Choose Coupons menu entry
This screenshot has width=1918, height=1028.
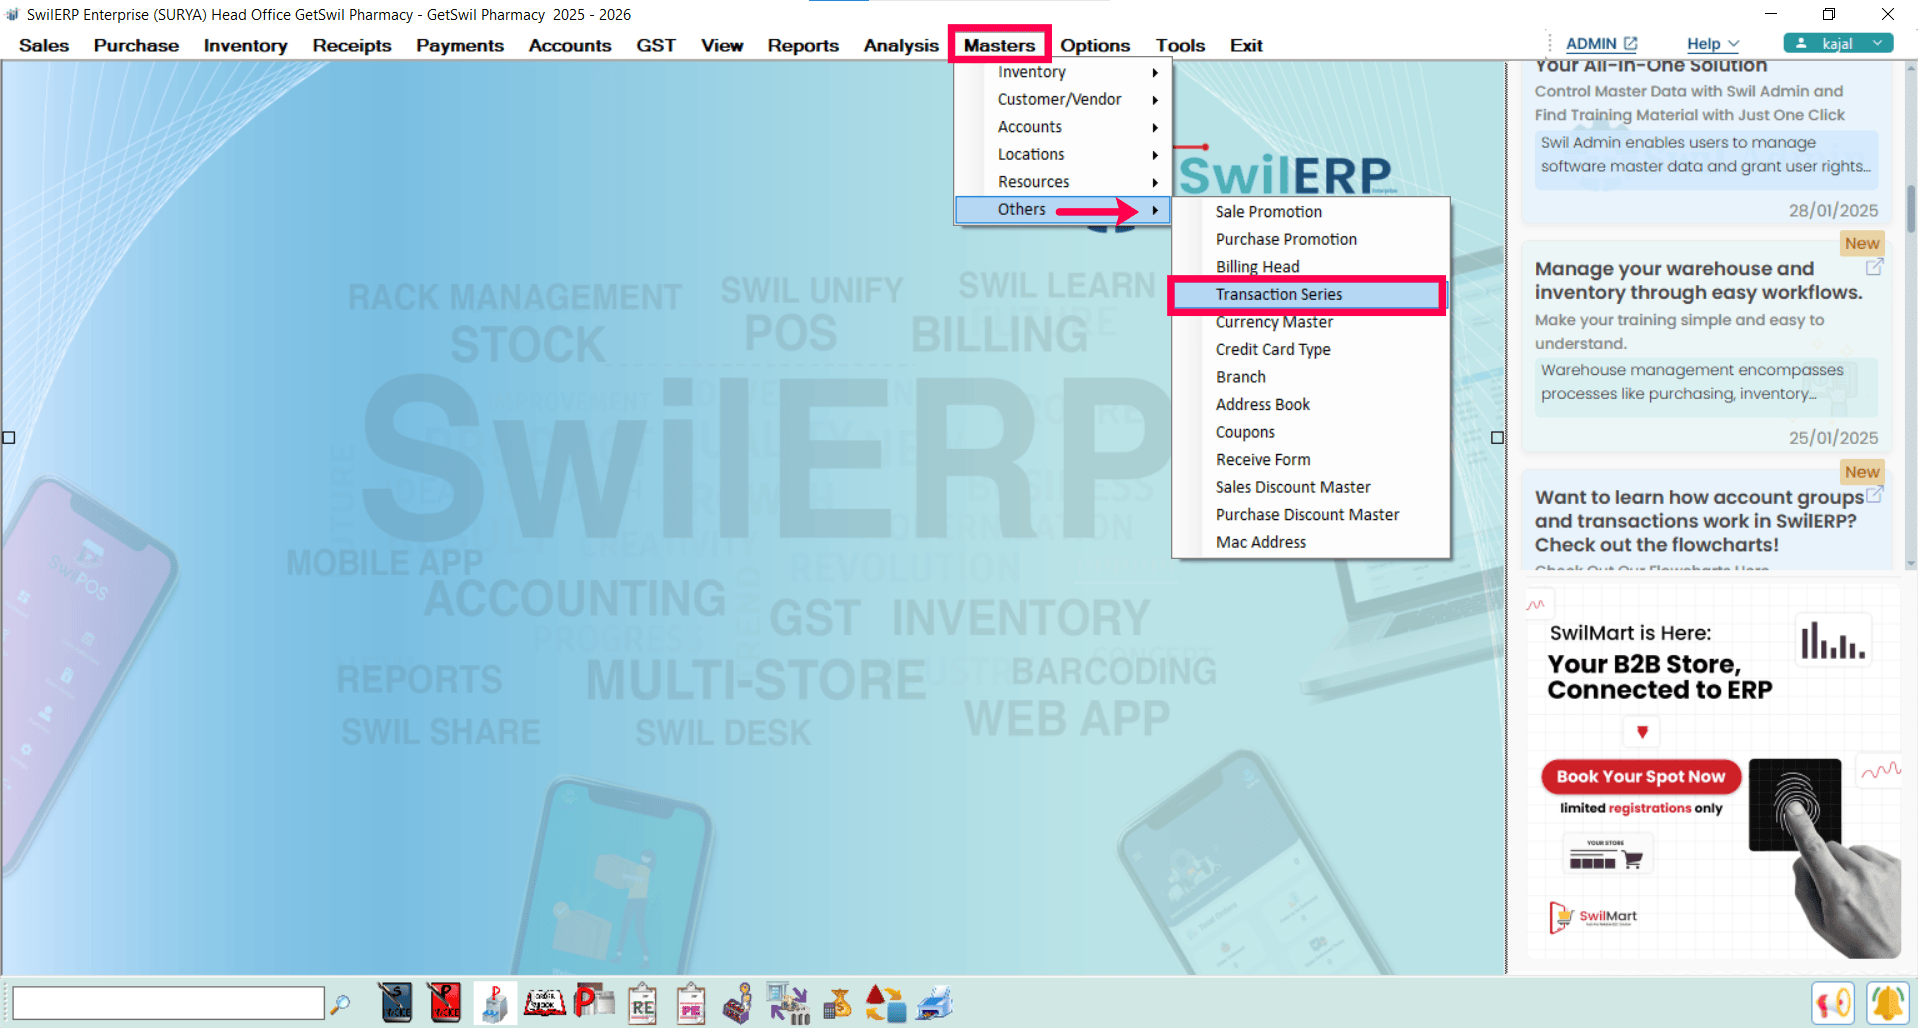(1311, 432)
